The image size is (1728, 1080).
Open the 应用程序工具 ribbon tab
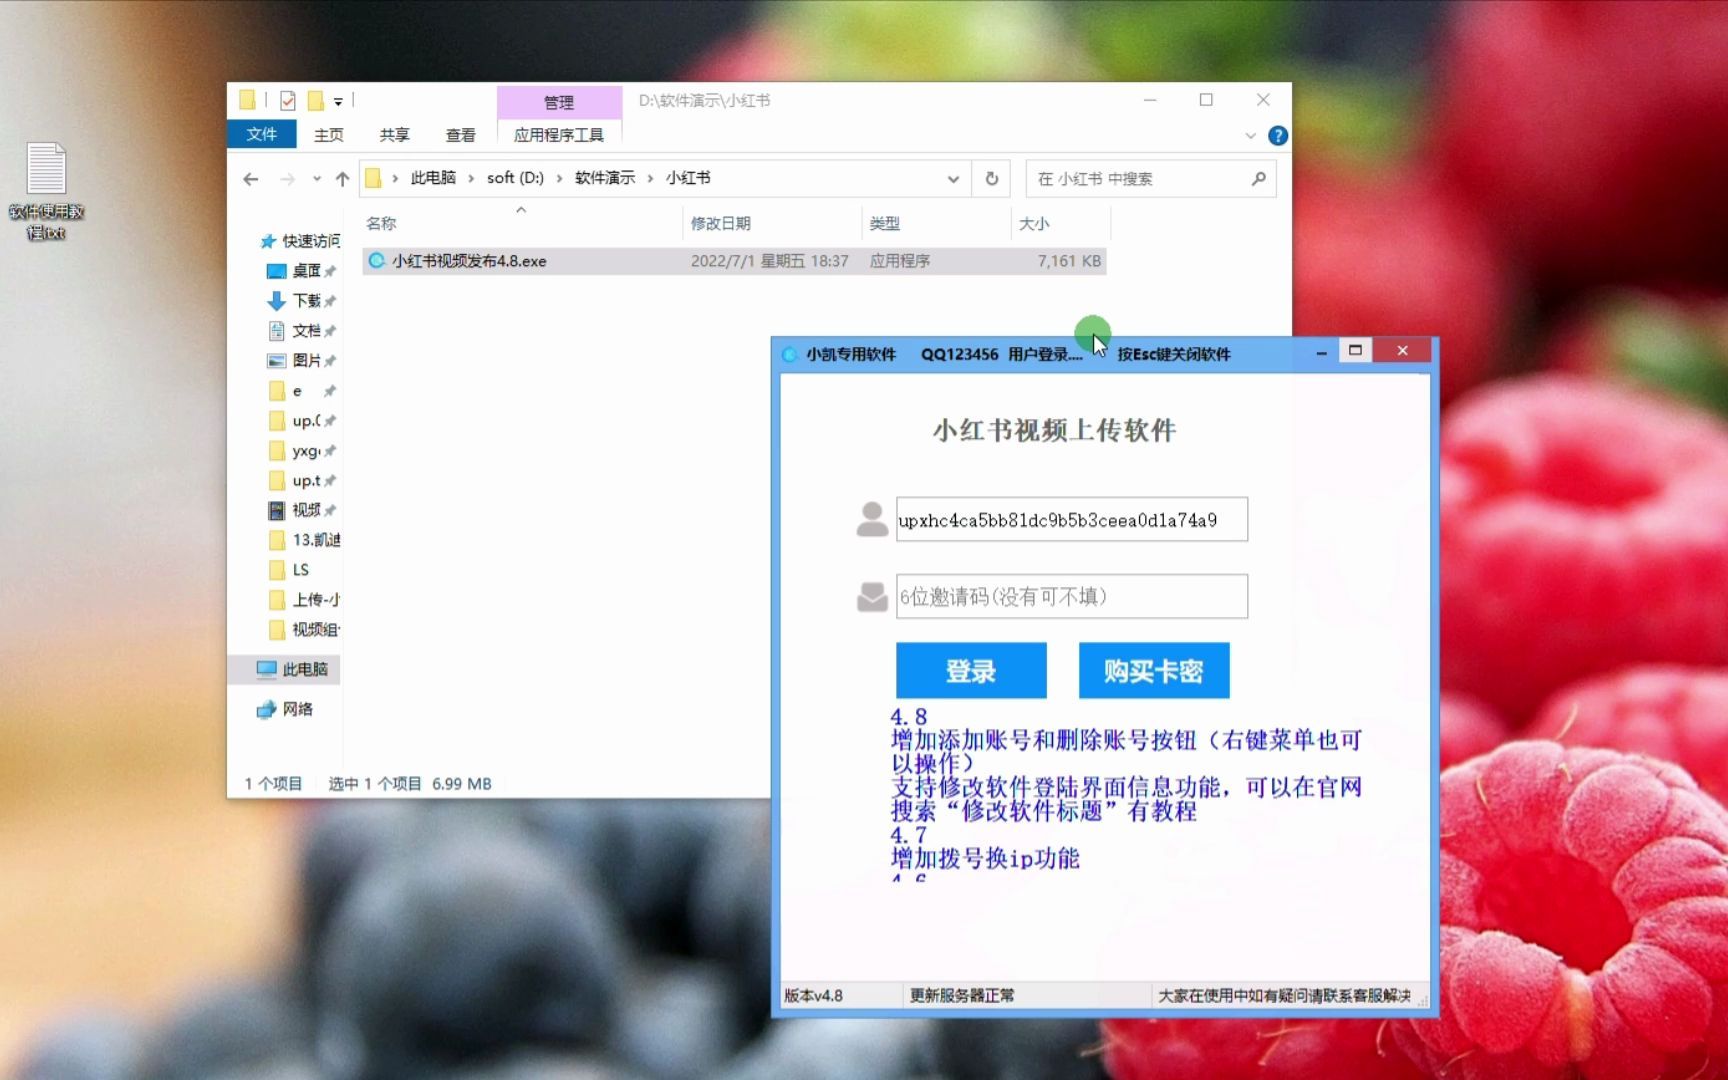point(558,134)
